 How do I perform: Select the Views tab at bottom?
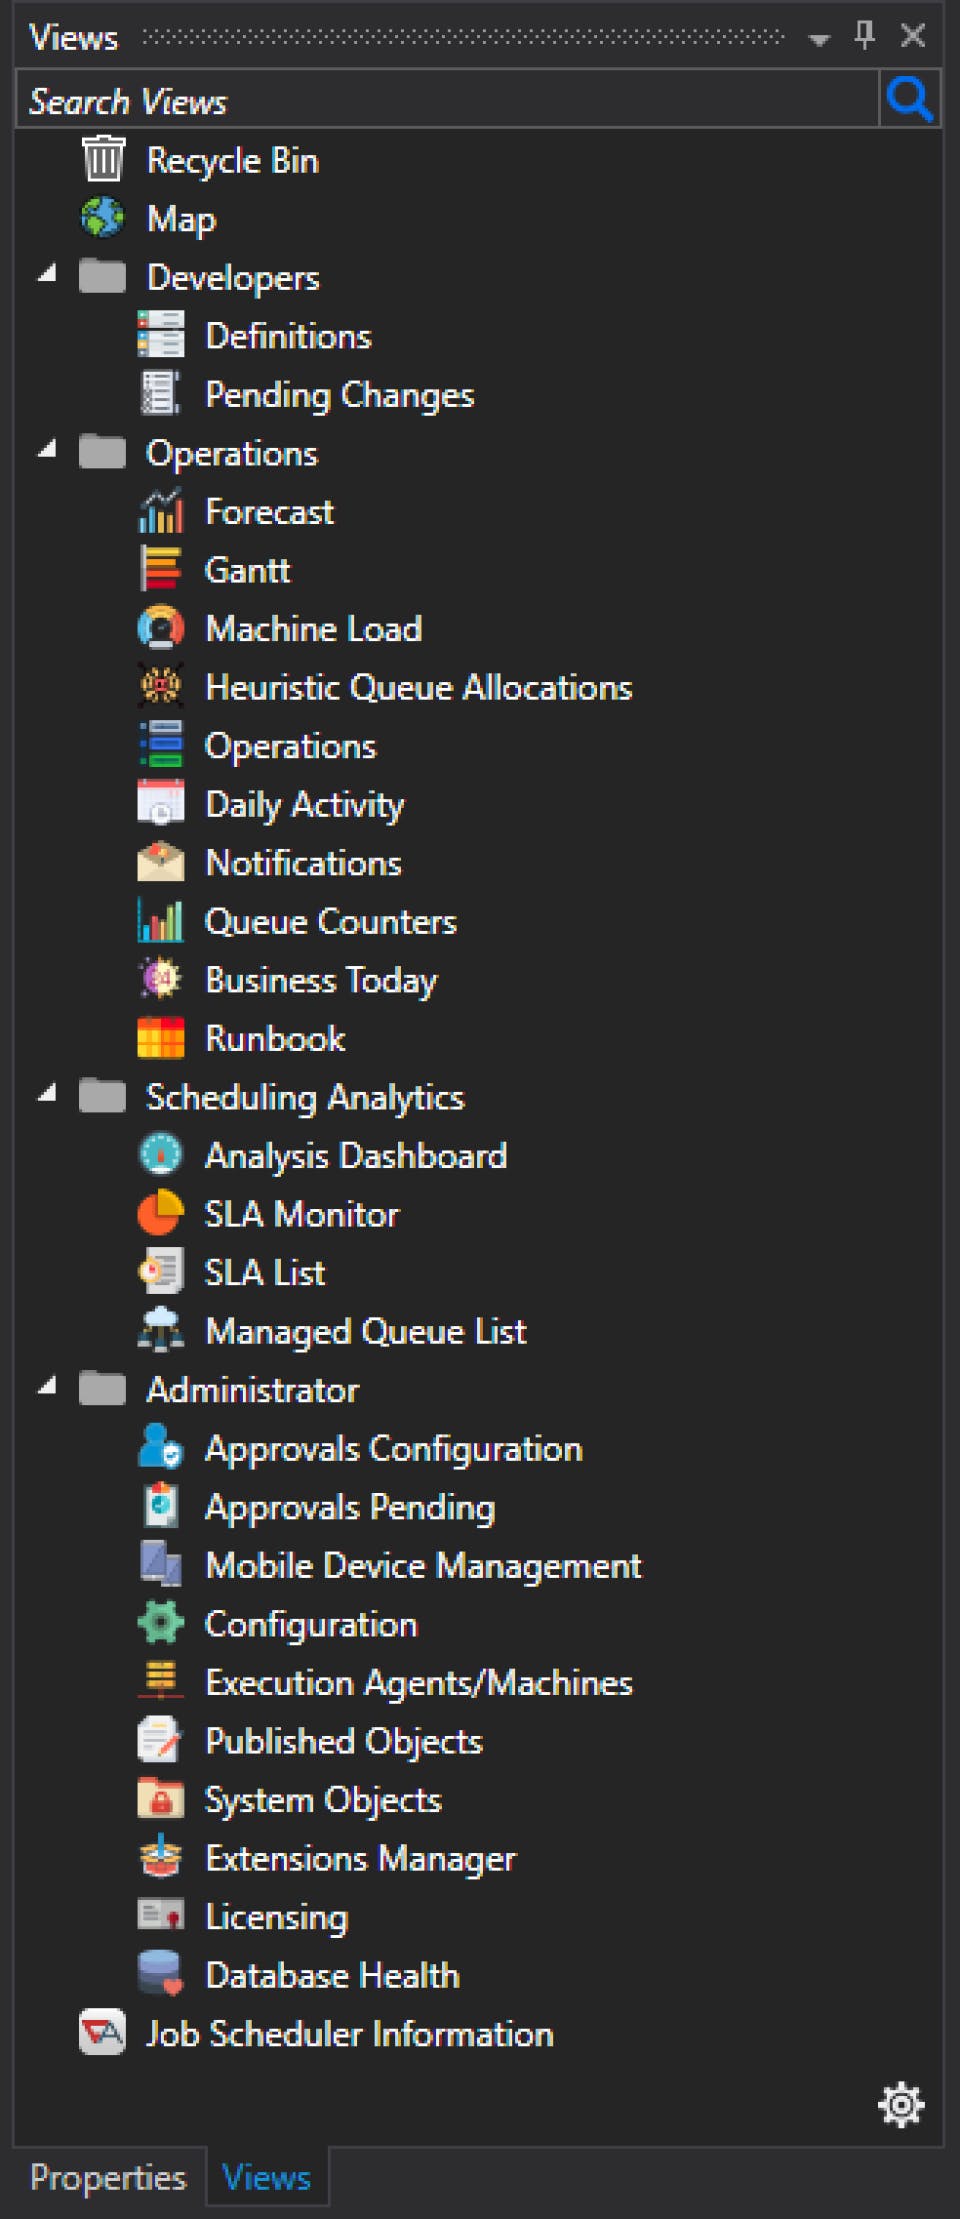[266, 2178]
